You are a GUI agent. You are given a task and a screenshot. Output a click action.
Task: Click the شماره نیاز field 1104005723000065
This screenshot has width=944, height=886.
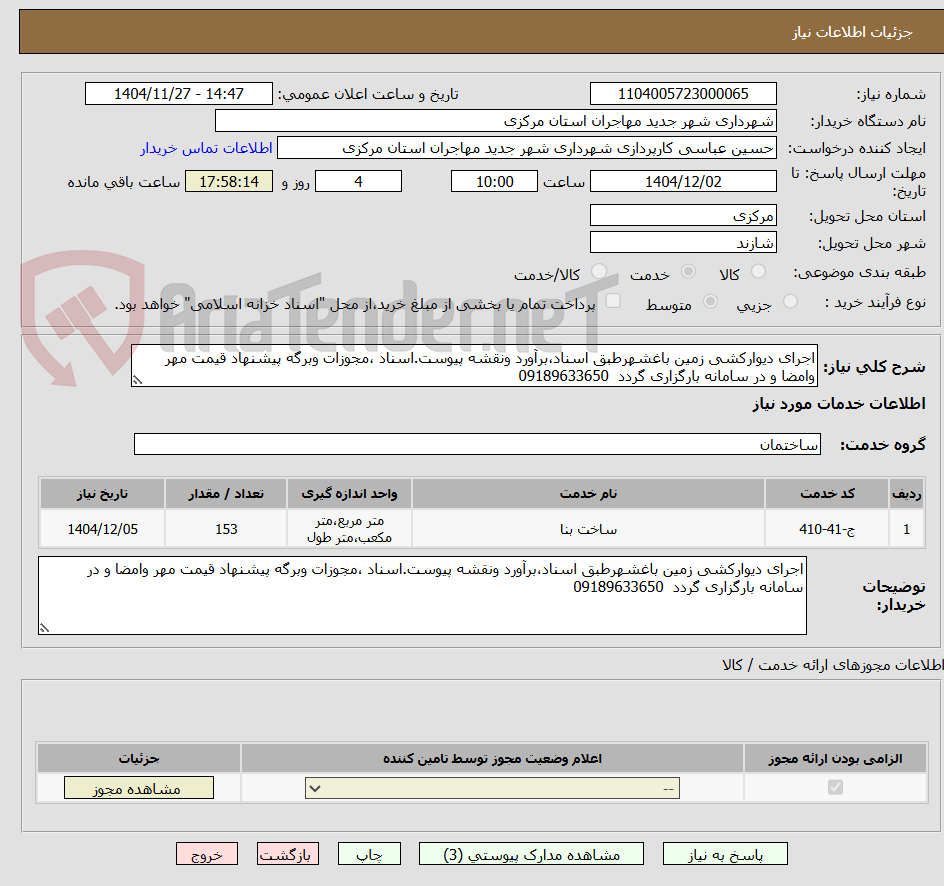[x=683, y=94]
